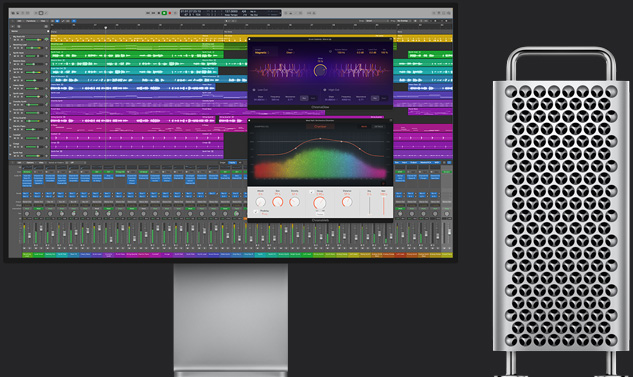Click the Wet level slider in ChromaVerb

(x=384, y=206)
